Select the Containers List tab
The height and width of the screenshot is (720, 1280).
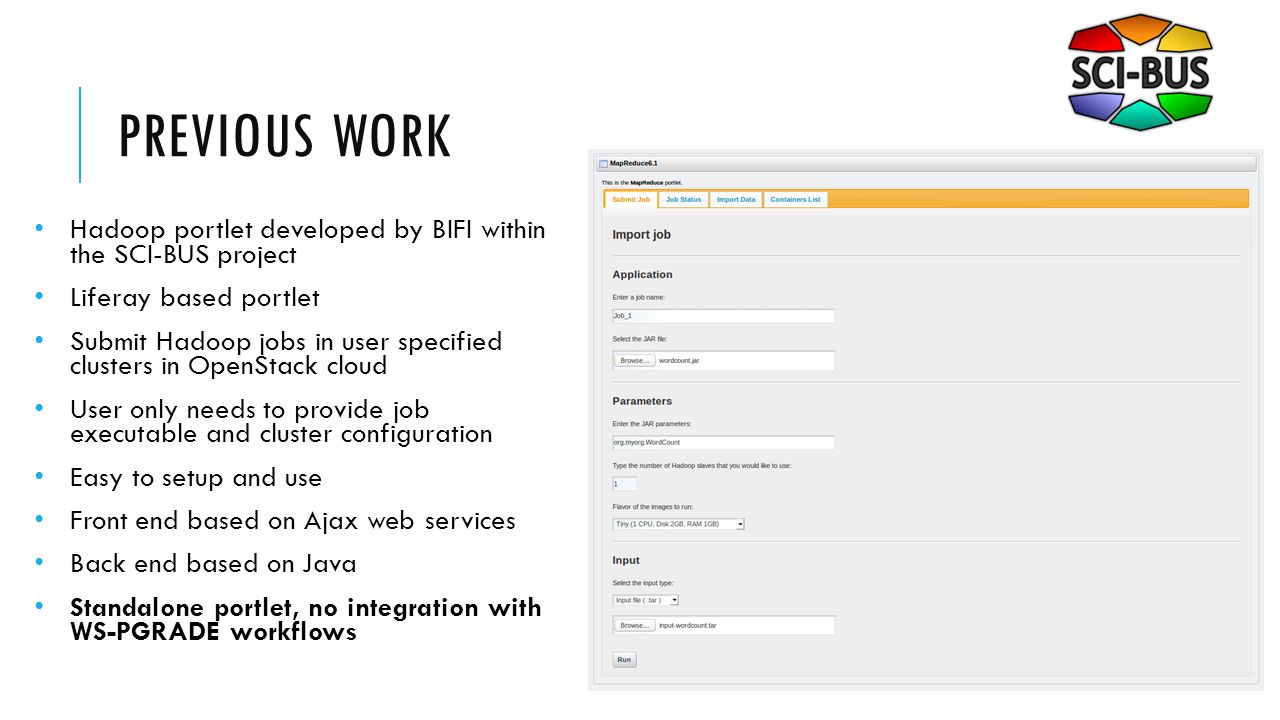pos(795,199)
